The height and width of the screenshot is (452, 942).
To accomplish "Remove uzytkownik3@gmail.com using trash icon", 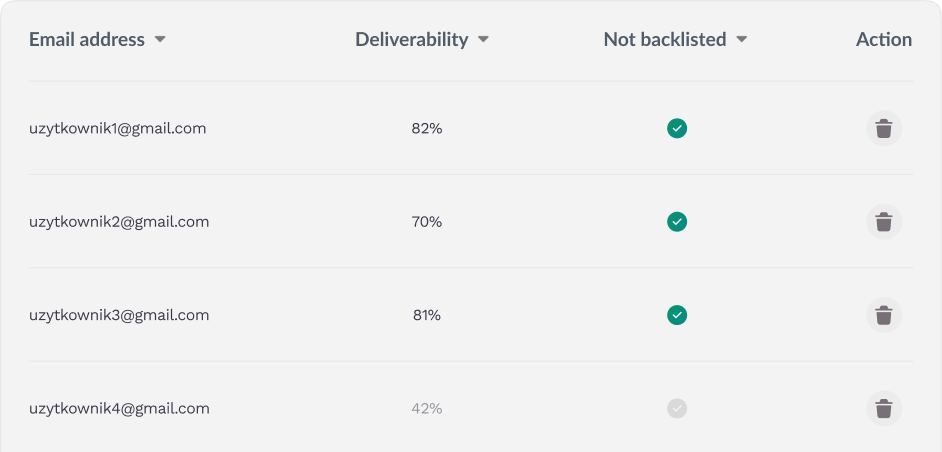I will [884, 315].
